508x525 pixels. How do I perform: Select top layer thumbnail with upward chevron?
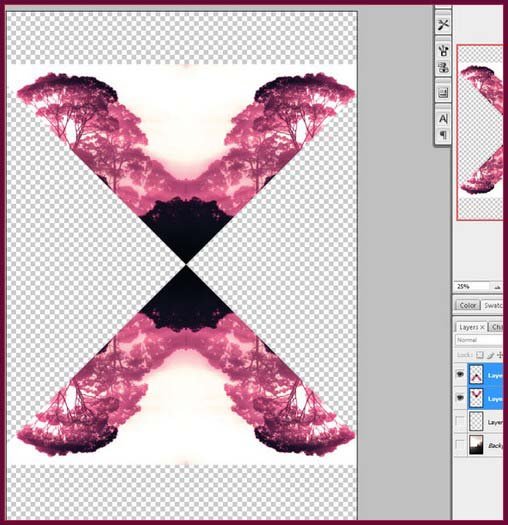point(476,374)
